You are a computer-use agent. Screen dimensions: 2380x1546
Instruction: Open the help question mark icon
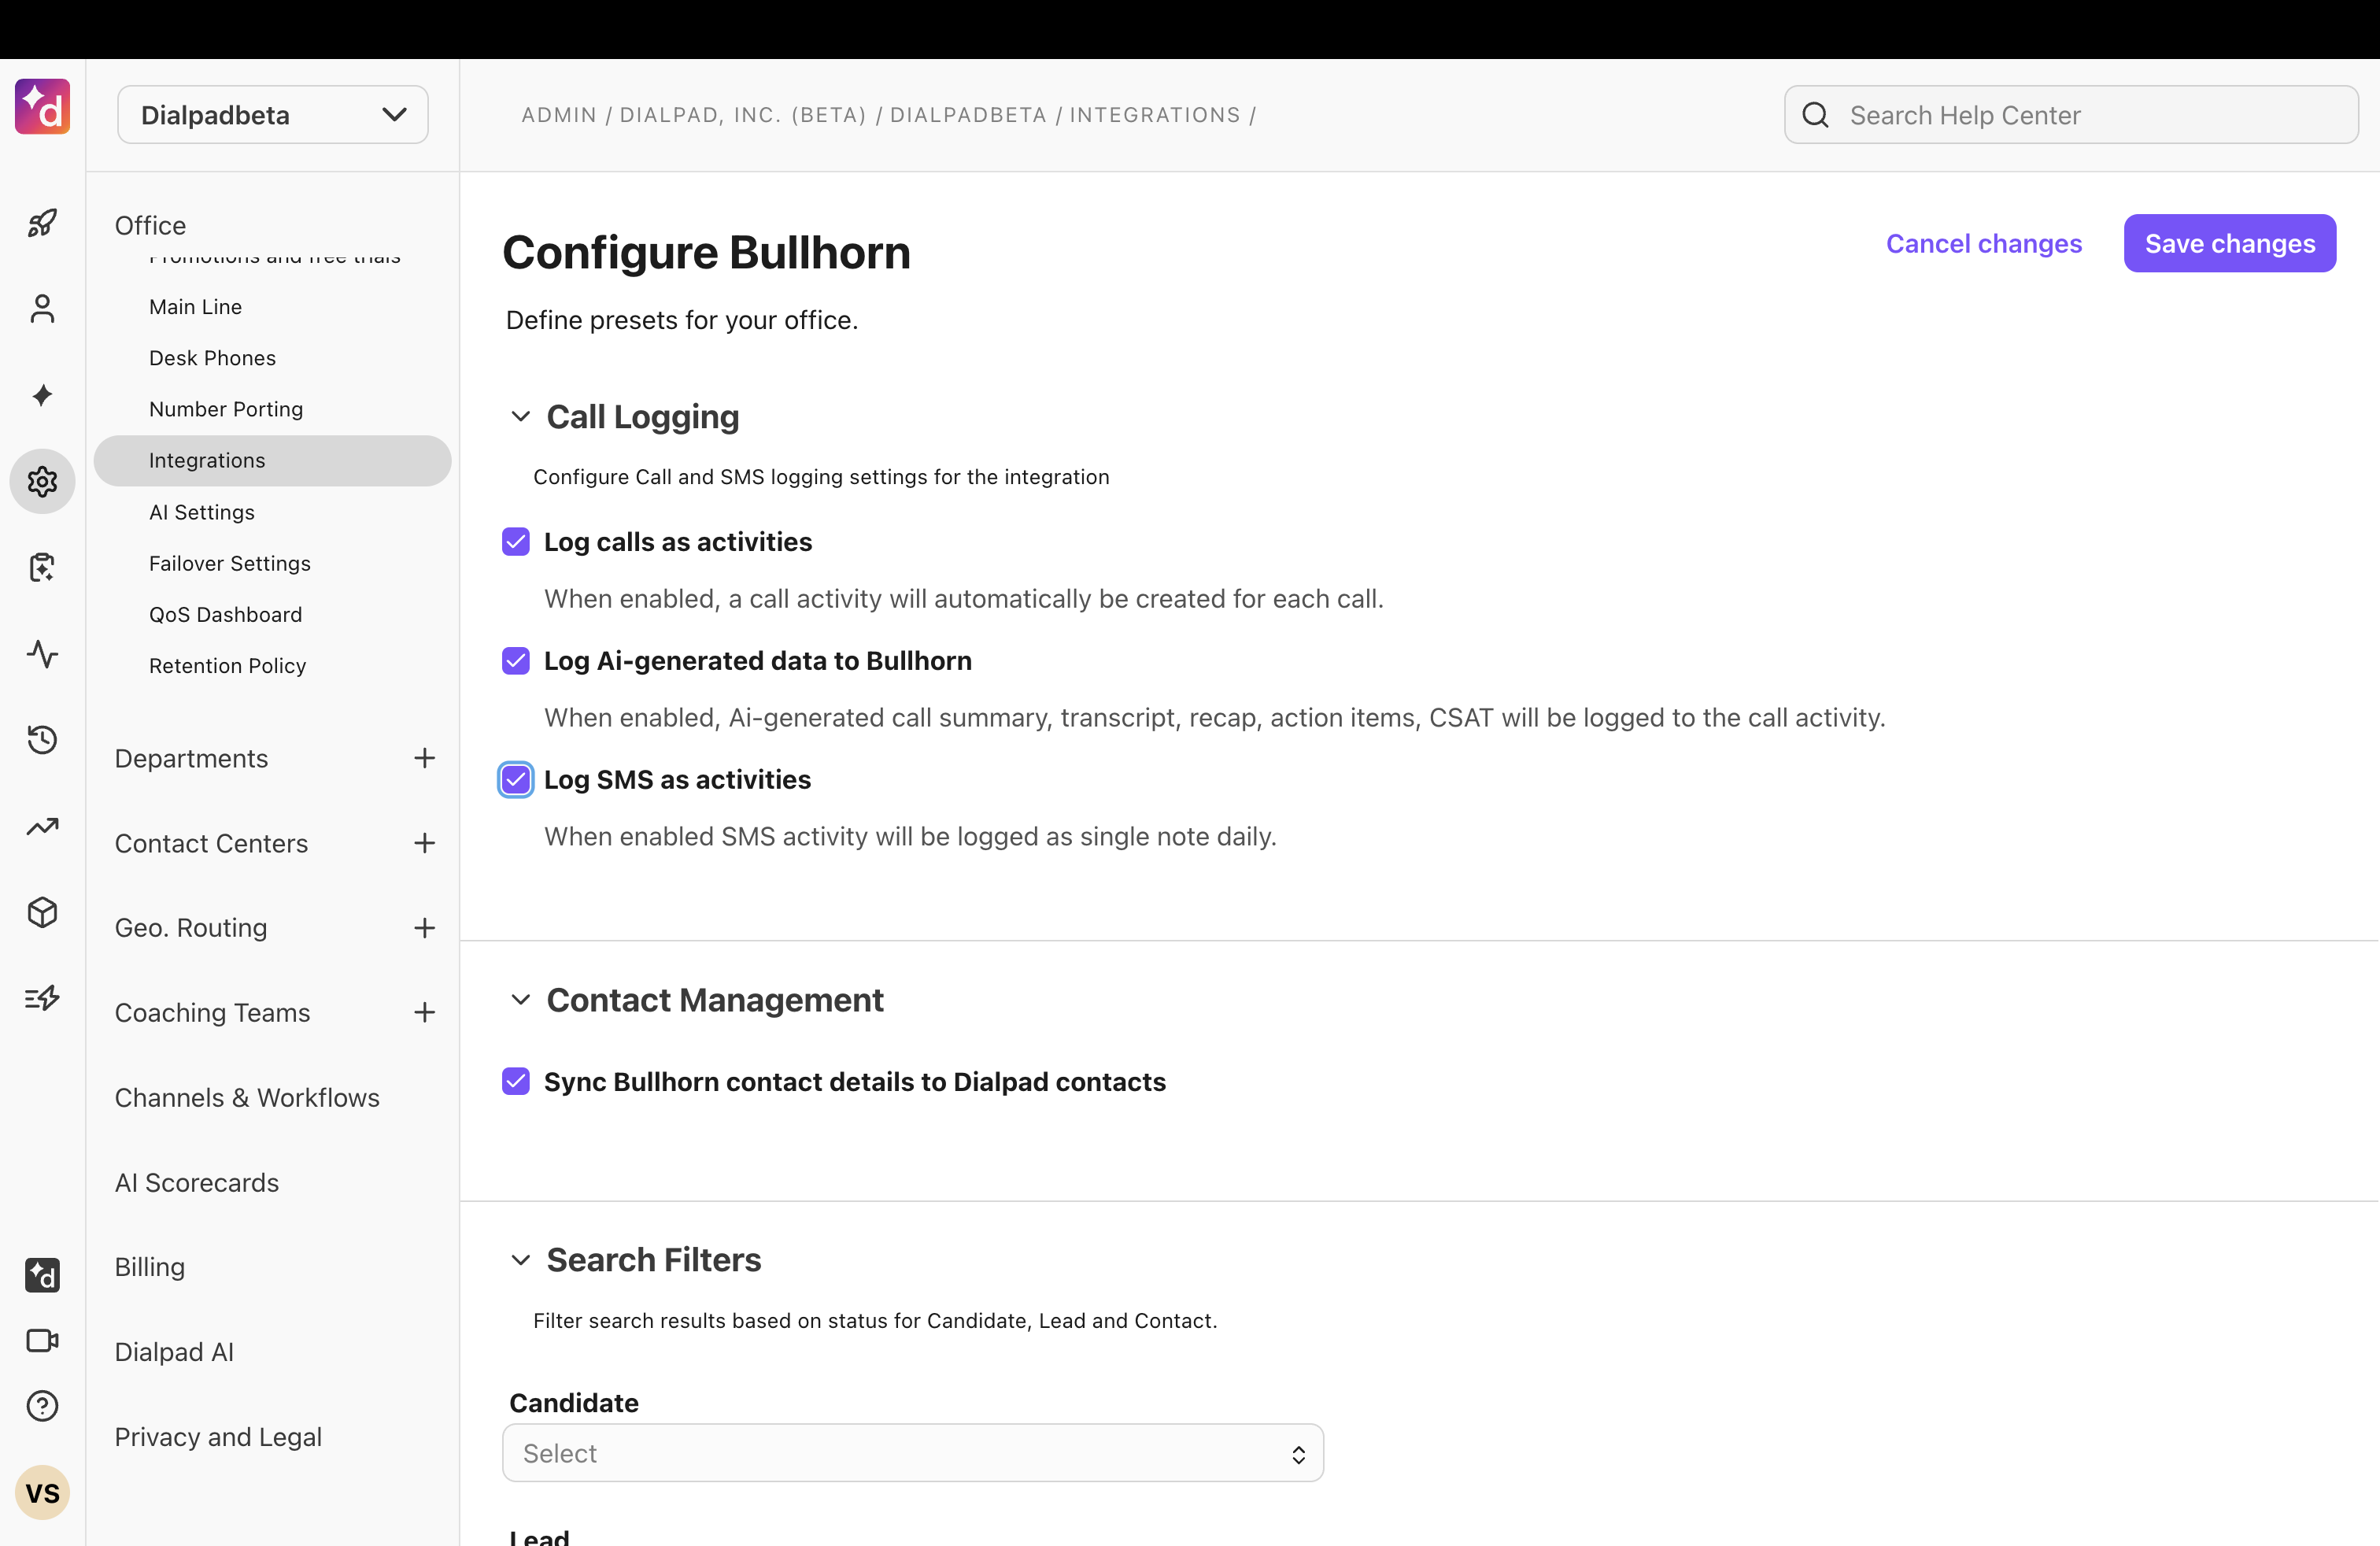42,1406
